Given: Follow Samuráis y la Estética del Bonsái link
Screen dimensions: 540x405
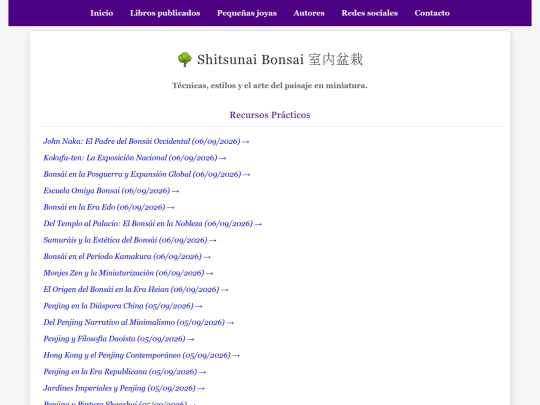Looking at the screenshot, I should [x=130, y=240].
